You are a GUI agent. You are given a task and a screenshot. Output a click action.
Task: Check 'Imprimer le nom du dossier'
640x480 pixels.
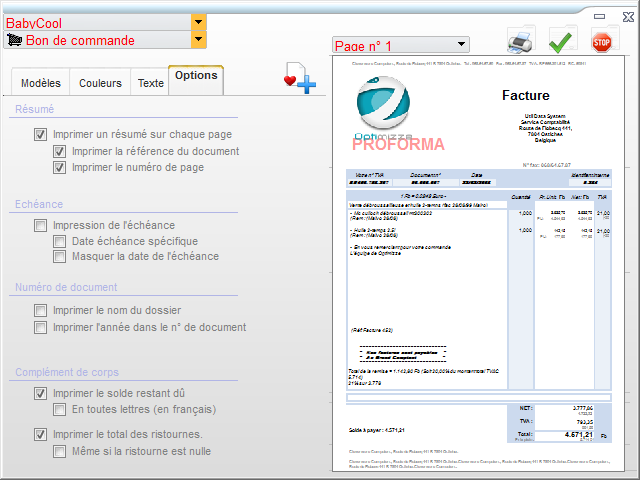41,310
